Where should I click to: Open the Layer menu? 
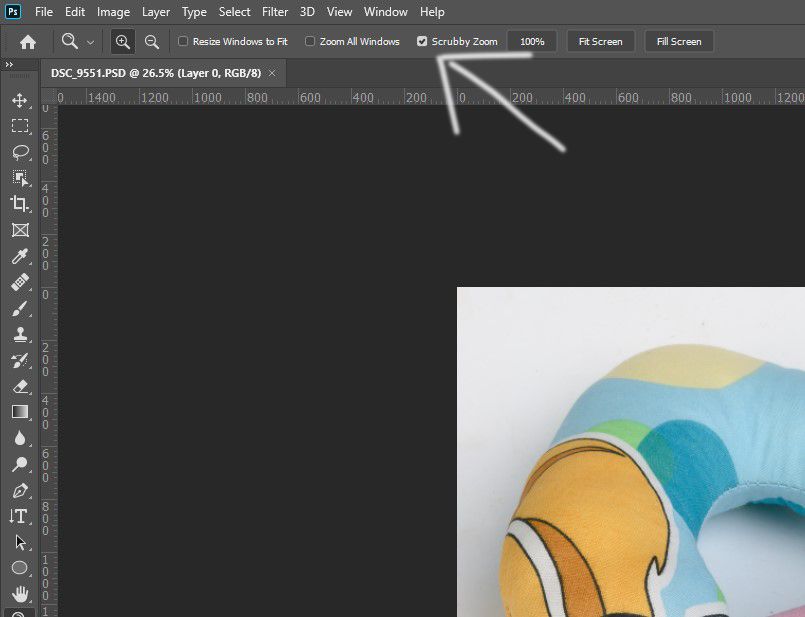pyautogui.click(x=156, y=11)
